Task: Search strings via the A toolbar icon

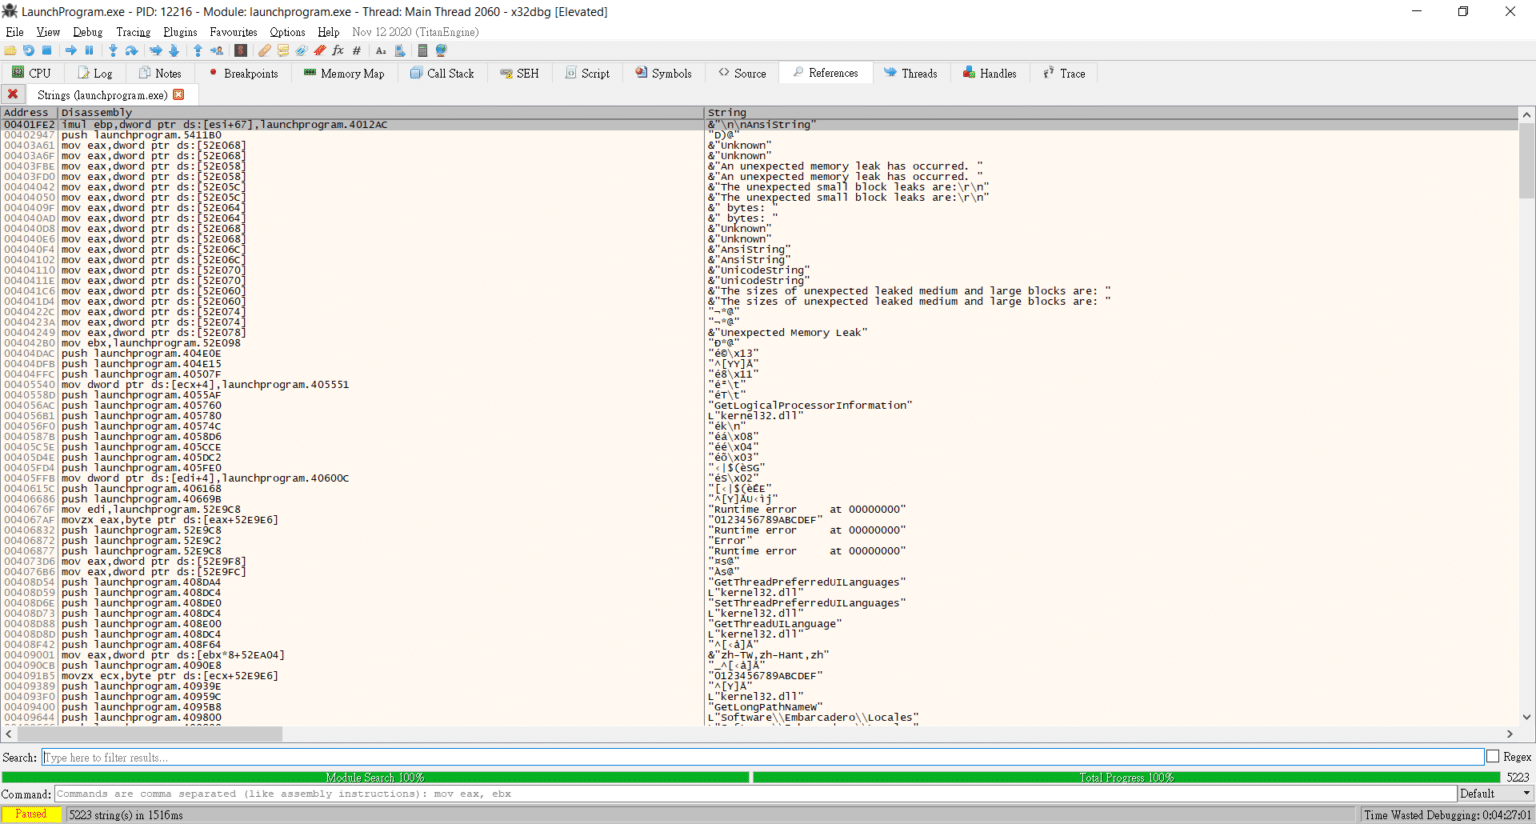Action: [x=381, y=50]
